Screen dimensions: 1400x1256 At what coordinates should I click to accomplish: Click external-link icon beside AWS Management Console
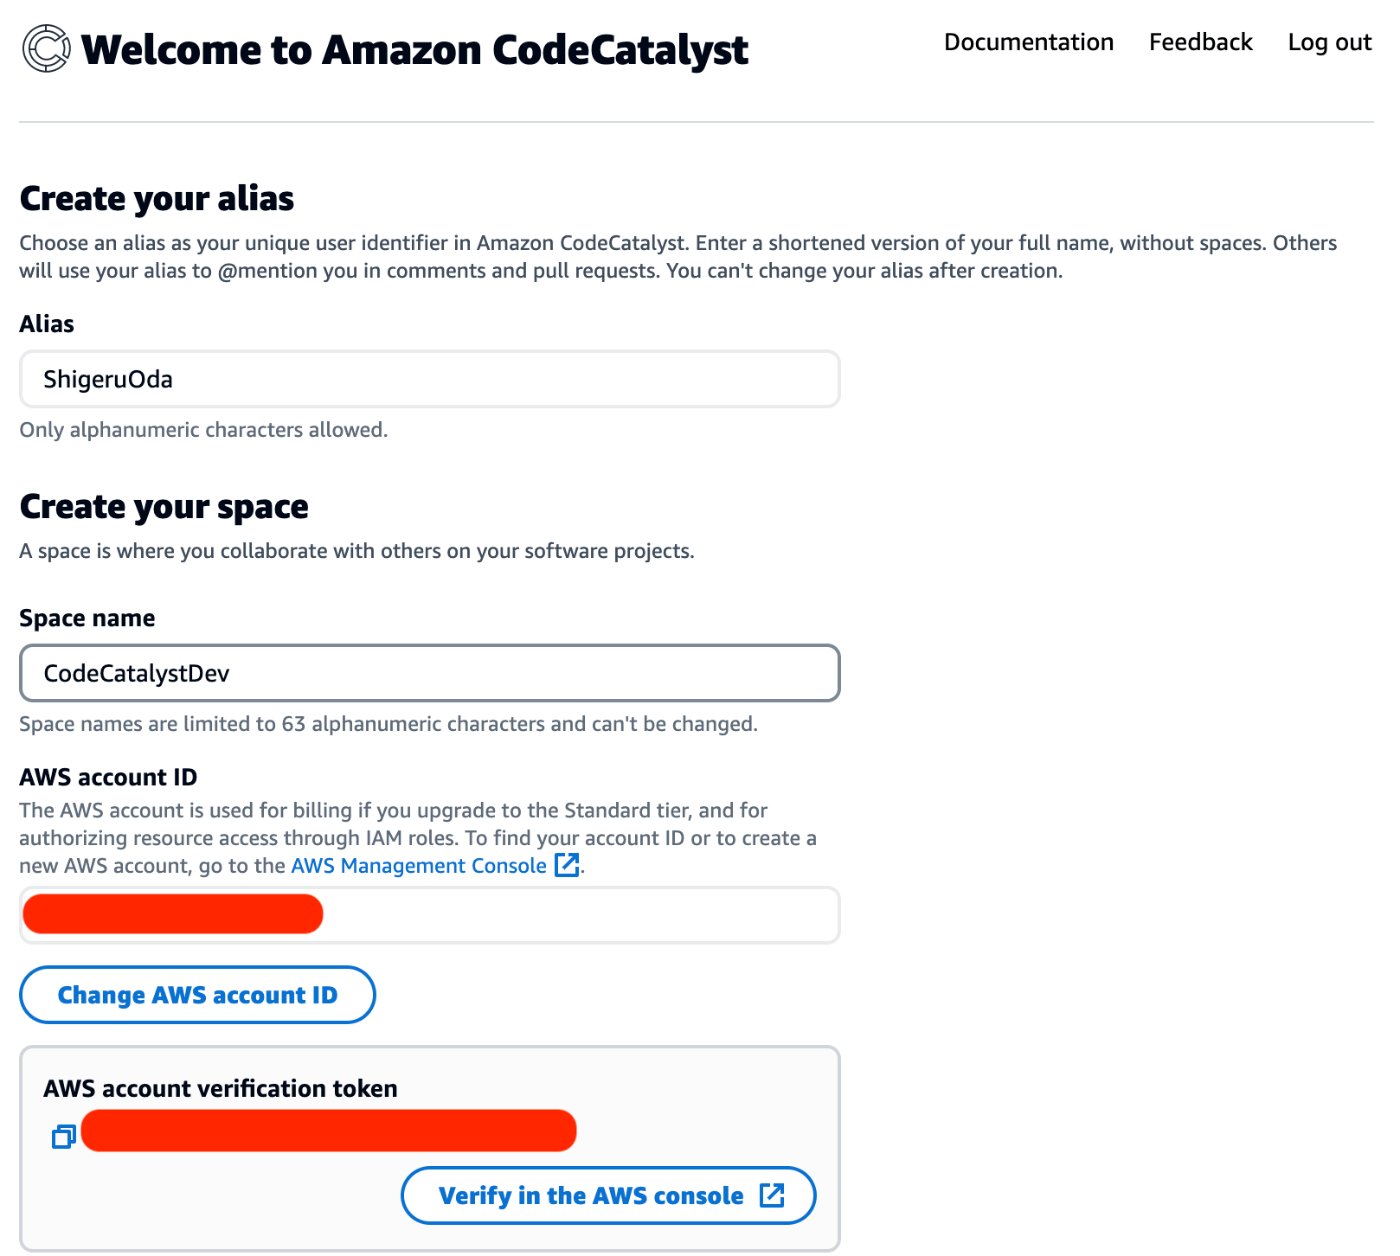click(x=567, y=865)
